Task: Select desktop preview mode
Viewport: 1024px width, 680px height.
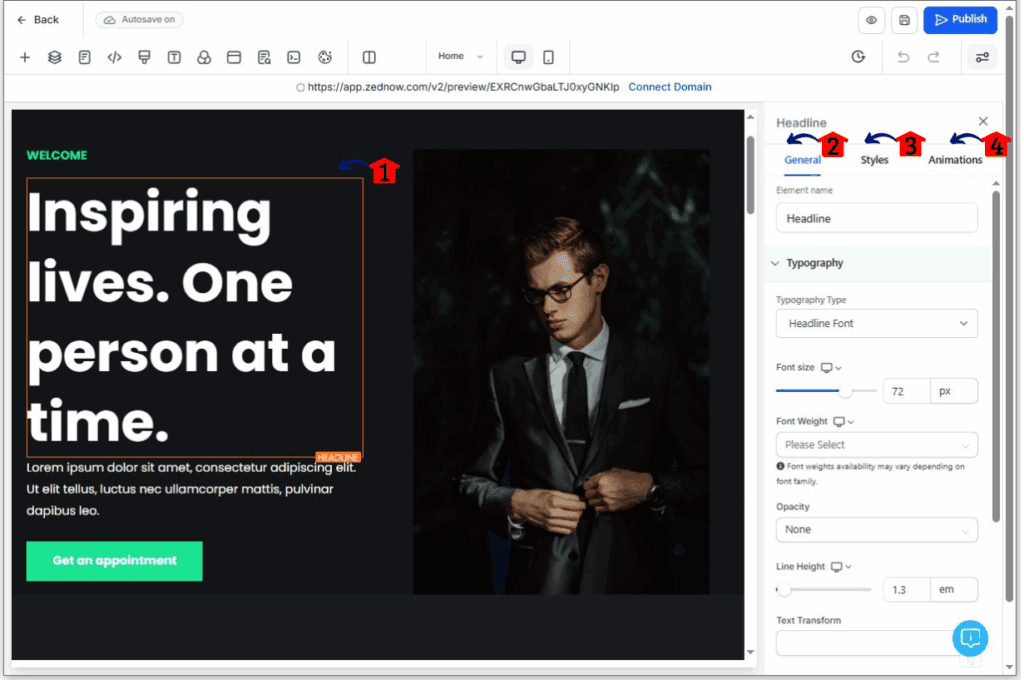Action: point(518,57)
